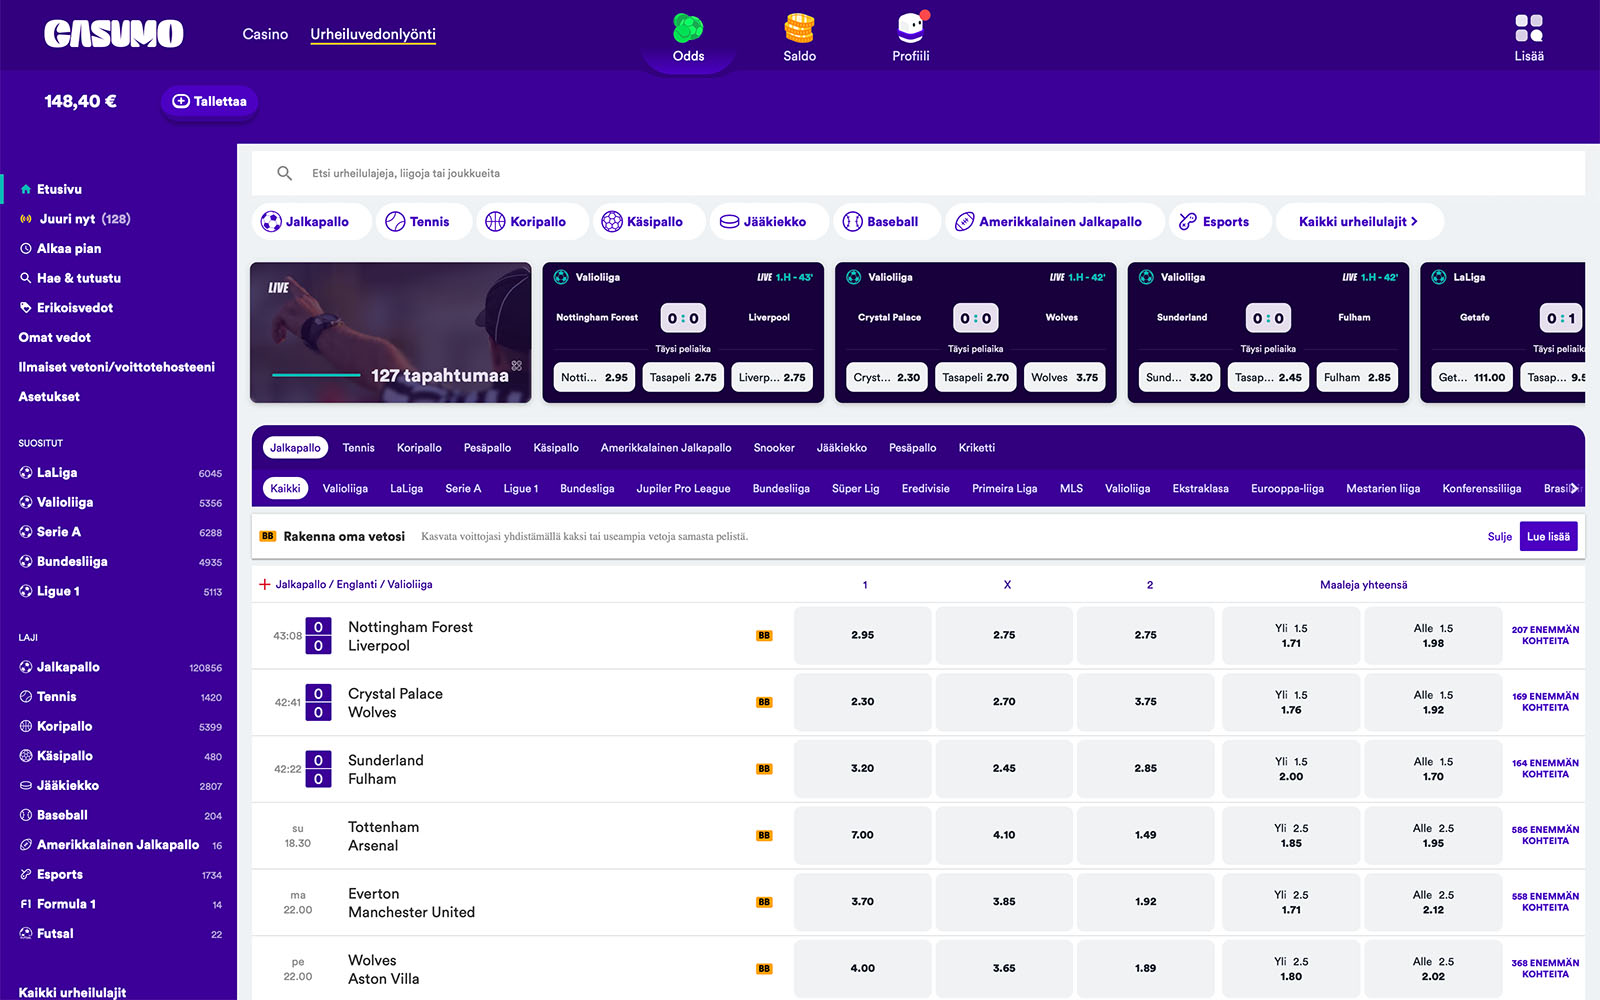Image resolution: width=1600 pixels, height=1000 pixels.
Task: Open the Odds clover icon
Action: (688, 29)
